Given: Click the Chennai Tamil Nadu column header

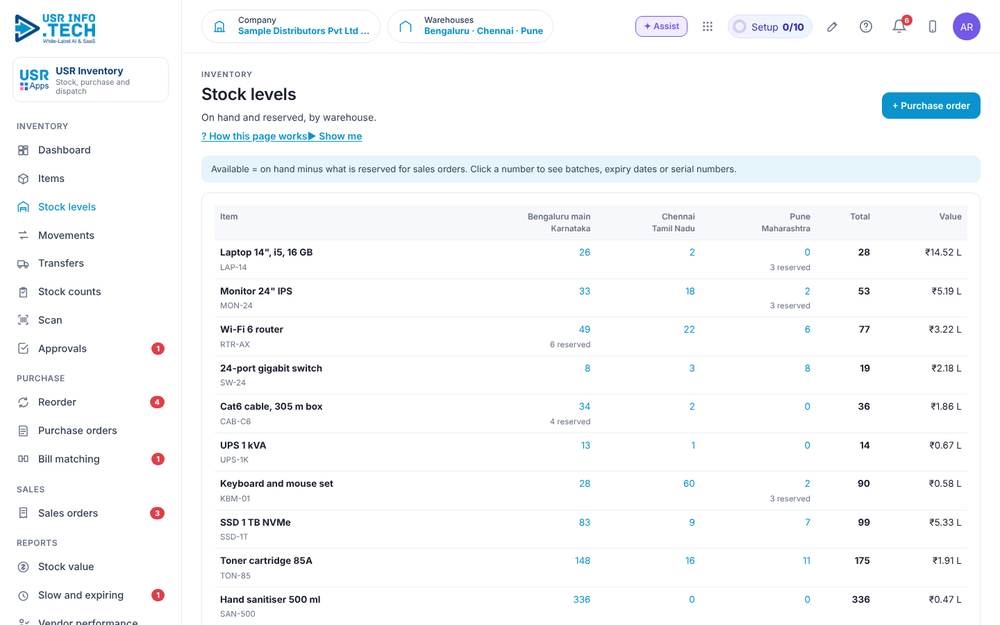Looking at the screenshot, I should click(673, 223).
